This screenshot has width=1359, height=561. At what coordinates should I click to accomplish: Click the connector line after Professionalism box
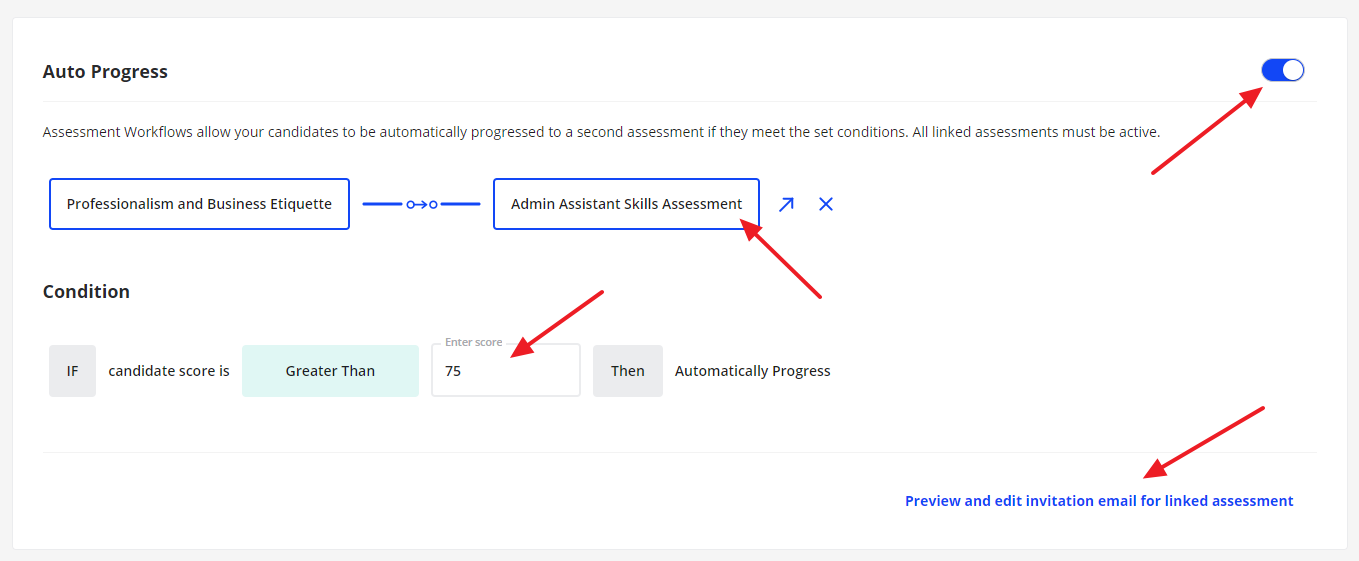point(380,204)
